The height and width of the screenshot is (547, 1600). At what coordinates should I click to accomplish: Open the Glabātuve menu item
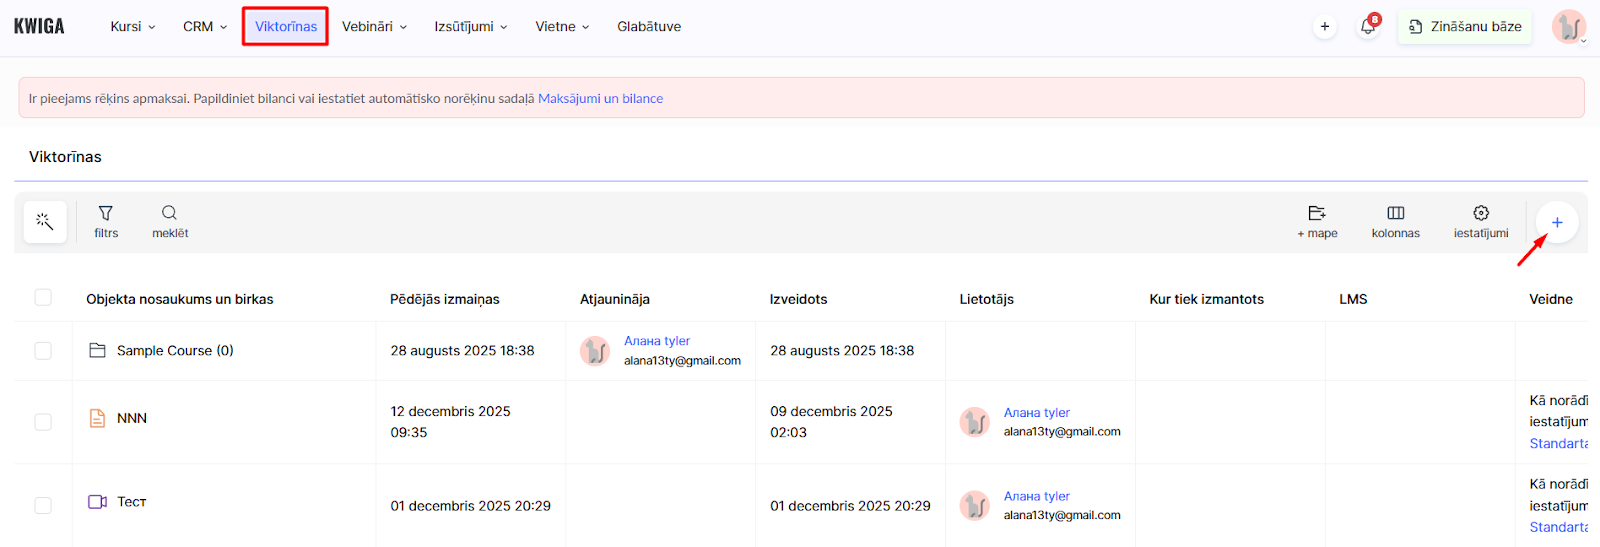(x=649, y=27)
